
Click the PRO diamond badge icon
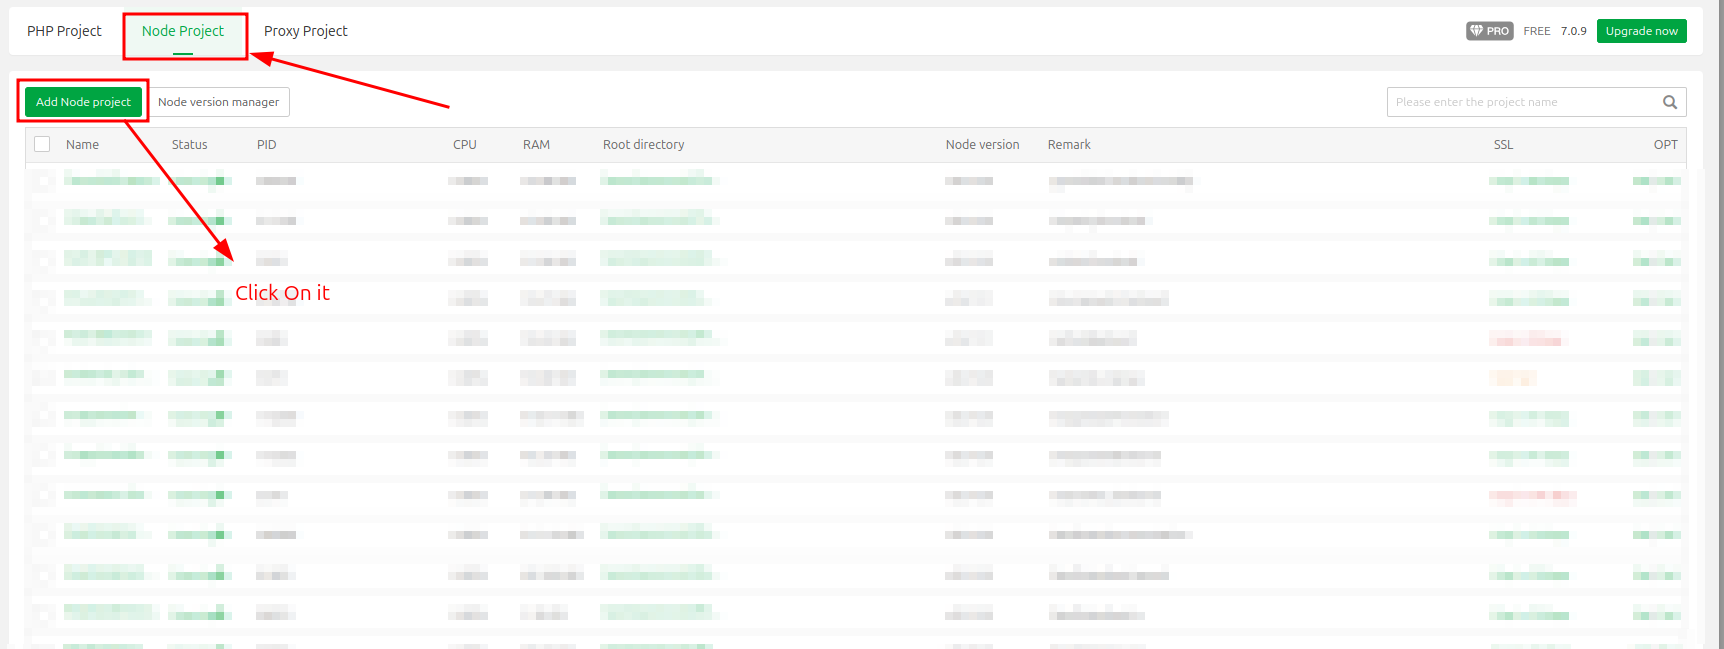1489,31
